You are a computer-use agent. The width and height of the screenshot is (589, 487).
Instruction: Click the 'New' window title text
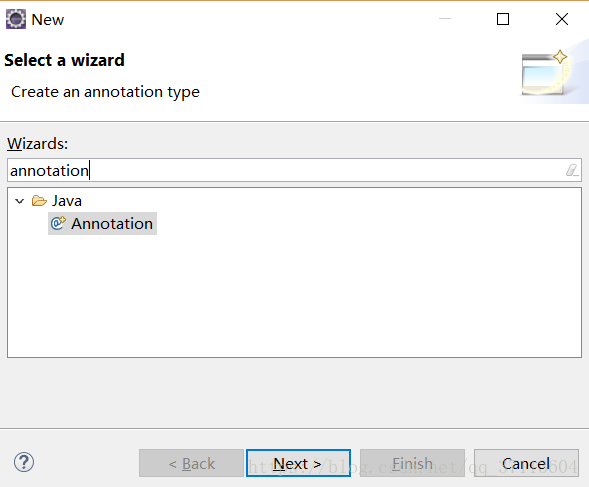48,20
